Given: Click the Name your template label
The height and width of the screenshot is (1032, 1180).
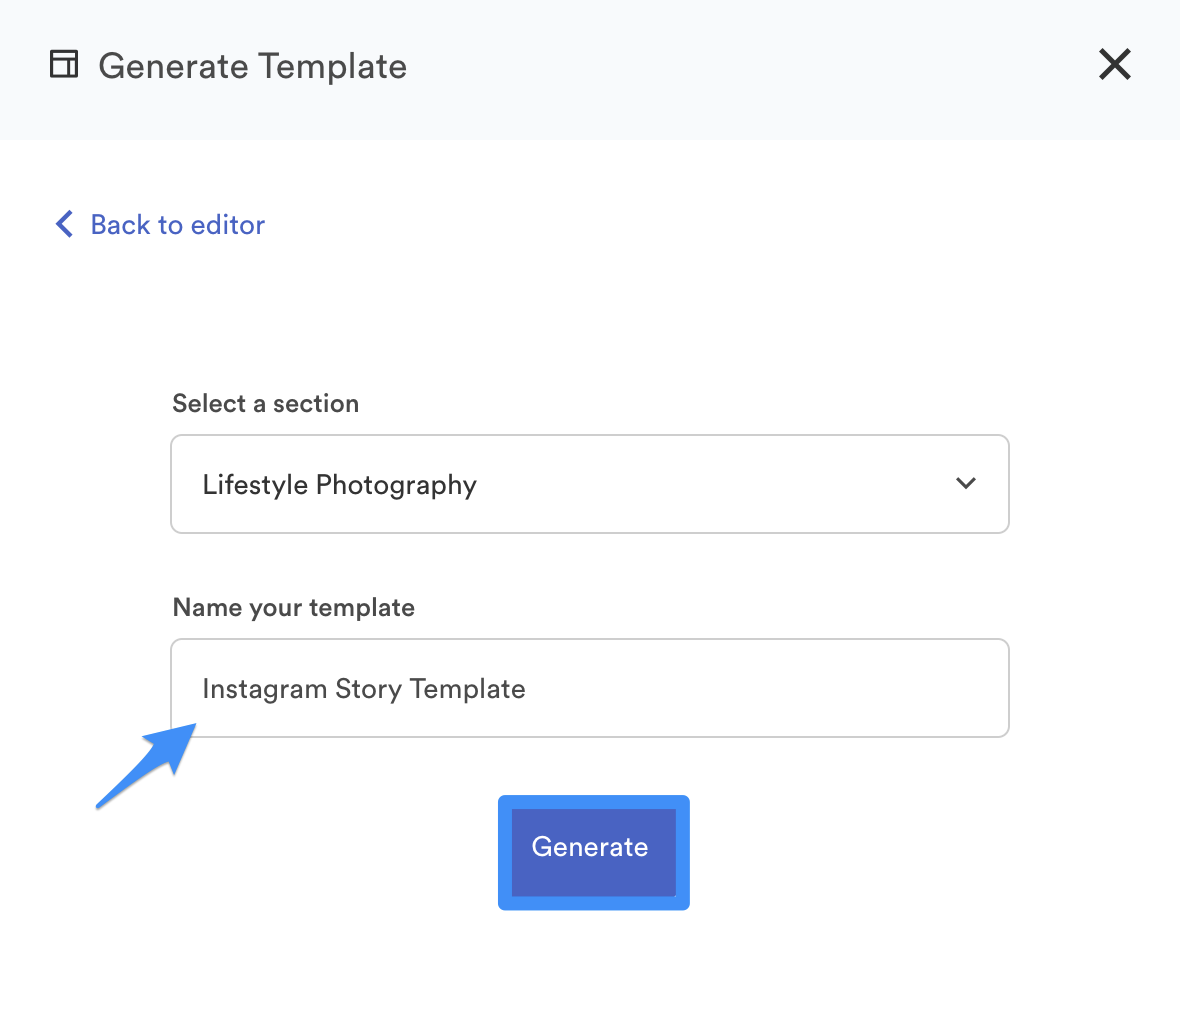Looking at the screenshot, I should (x=293, y=607).
